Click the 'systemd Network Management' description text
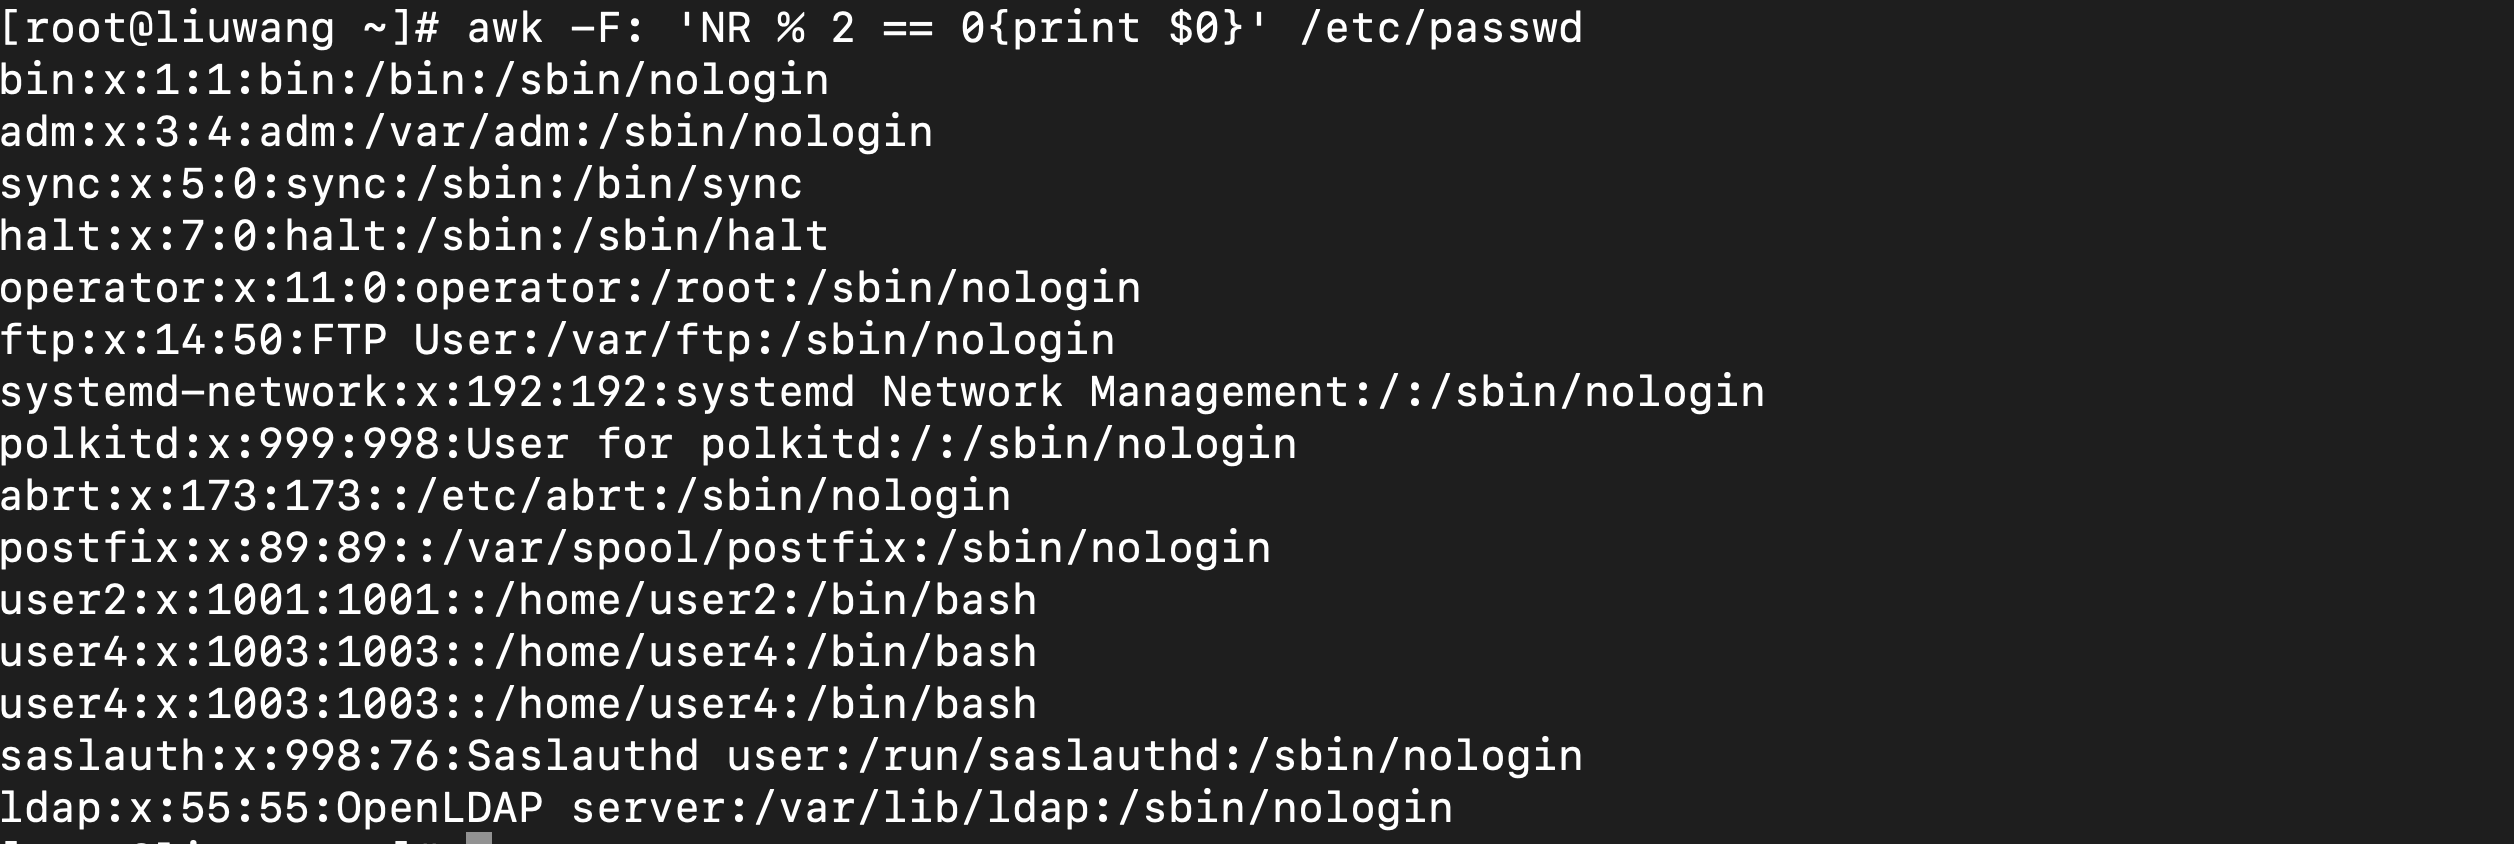The image size is (2514, 844). click(x=1012, y=392)
